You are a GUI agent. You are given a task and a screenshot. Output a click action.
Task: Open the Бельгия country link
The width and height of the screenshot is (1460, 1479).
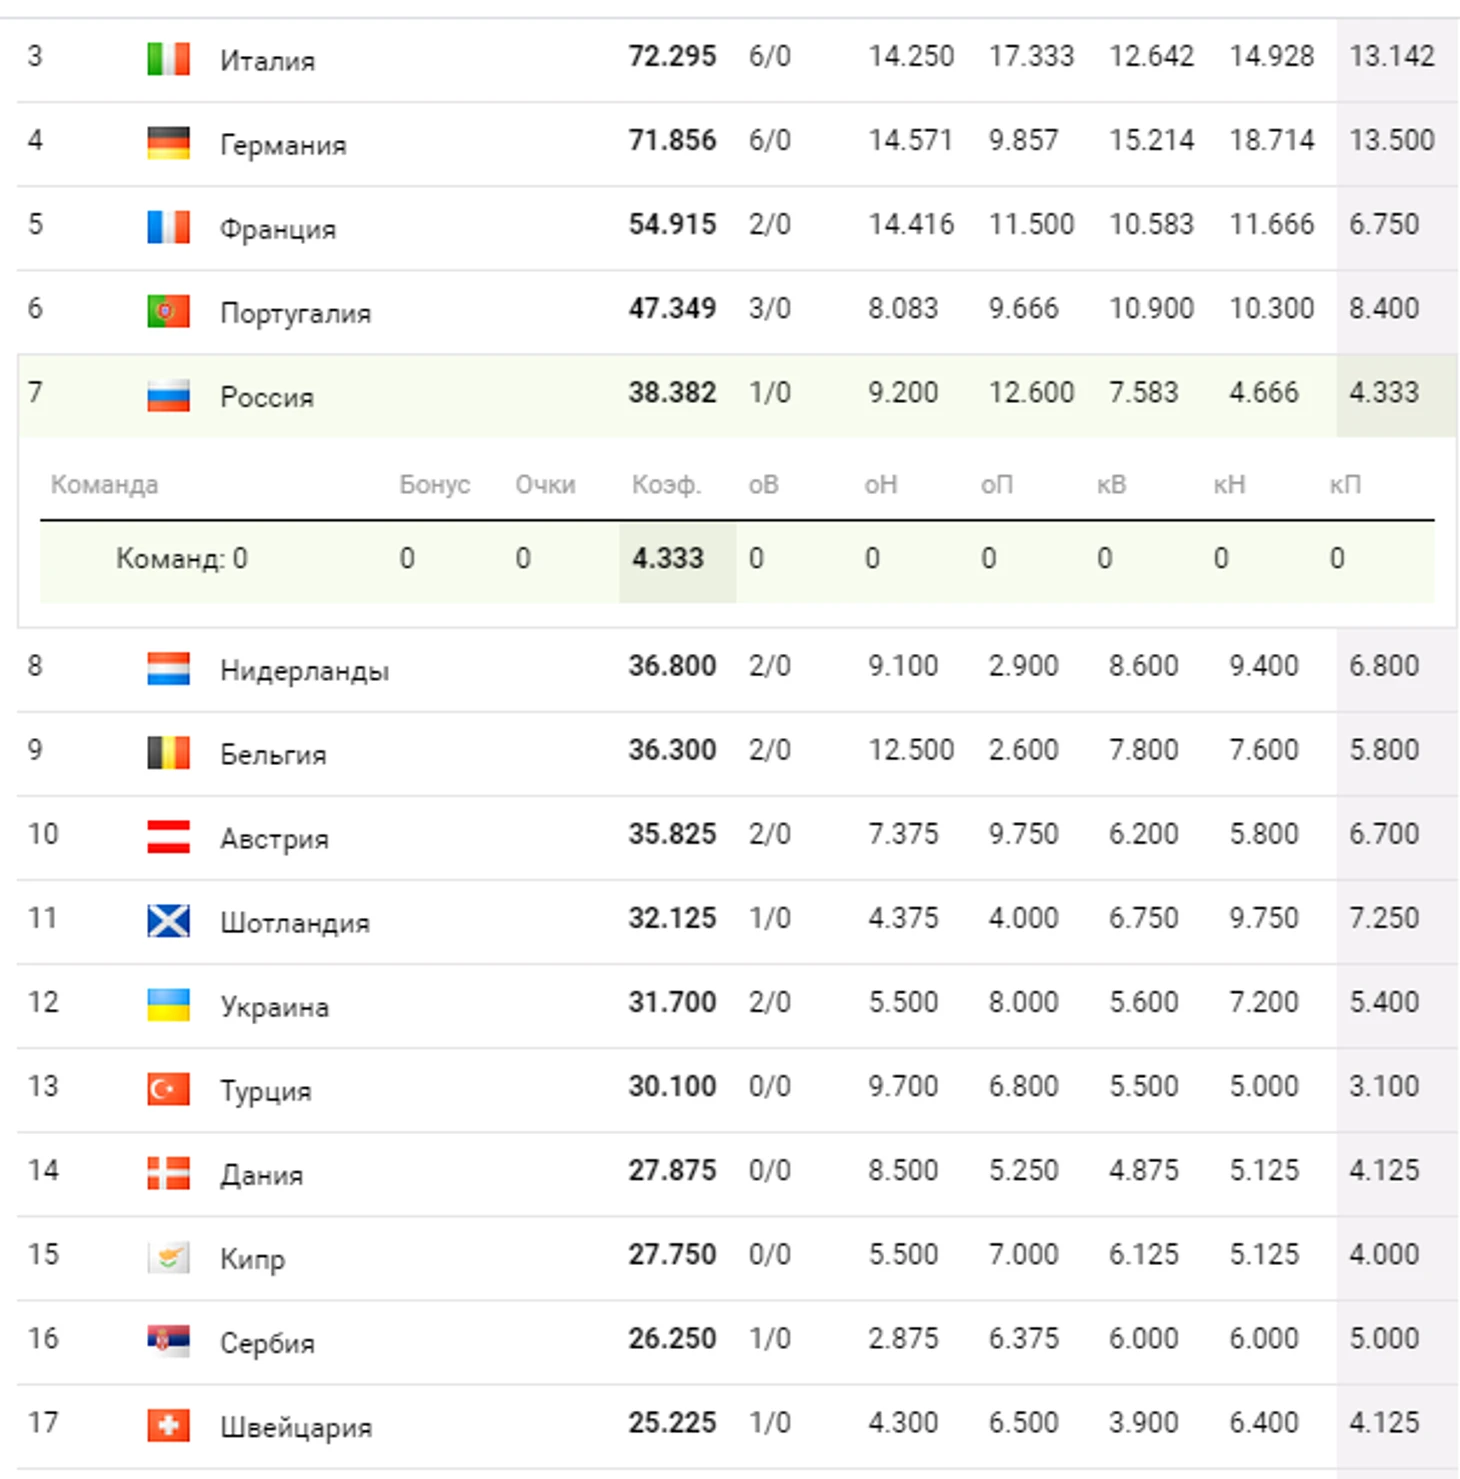tap(273, 754)
